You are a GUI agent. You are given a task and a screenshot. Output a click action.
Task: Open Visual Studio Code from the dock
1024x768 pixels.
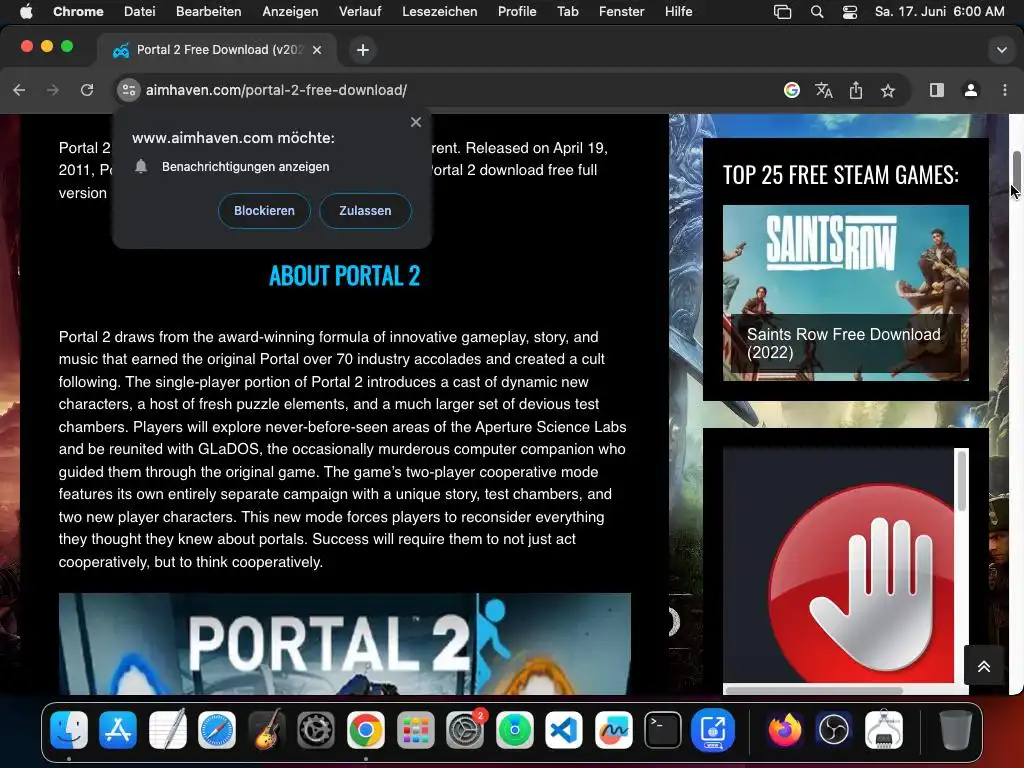(x=564, y=729)
